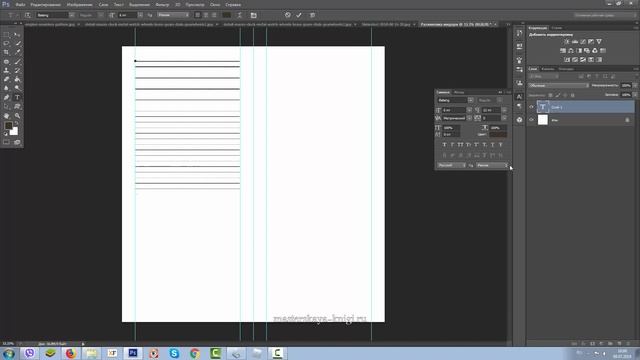Open anti-aliasing dropdown in options bar
Screen dimensions: 640x360
click(173, 15)
